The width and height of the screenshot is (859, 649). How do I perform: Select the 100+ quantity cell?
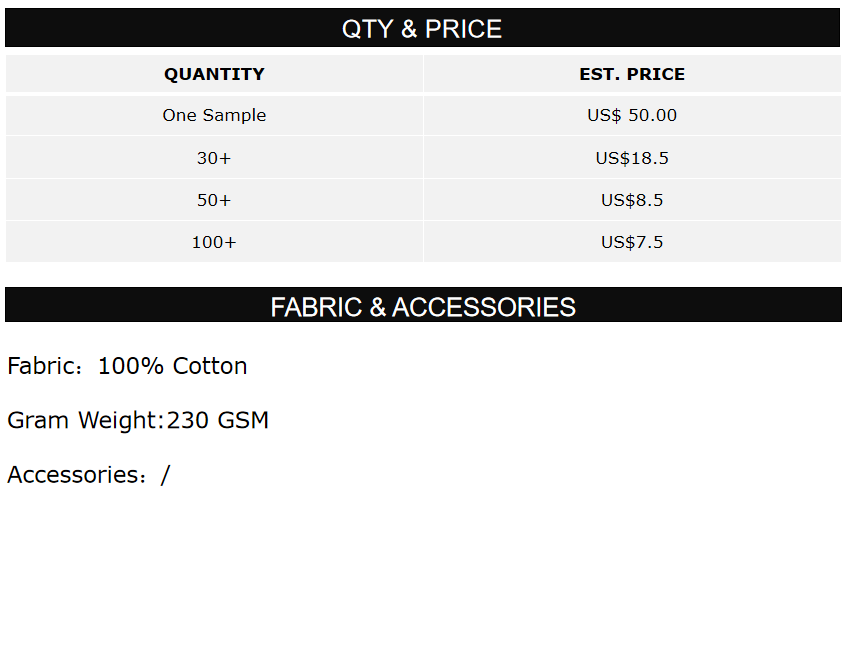click(214, 242)
